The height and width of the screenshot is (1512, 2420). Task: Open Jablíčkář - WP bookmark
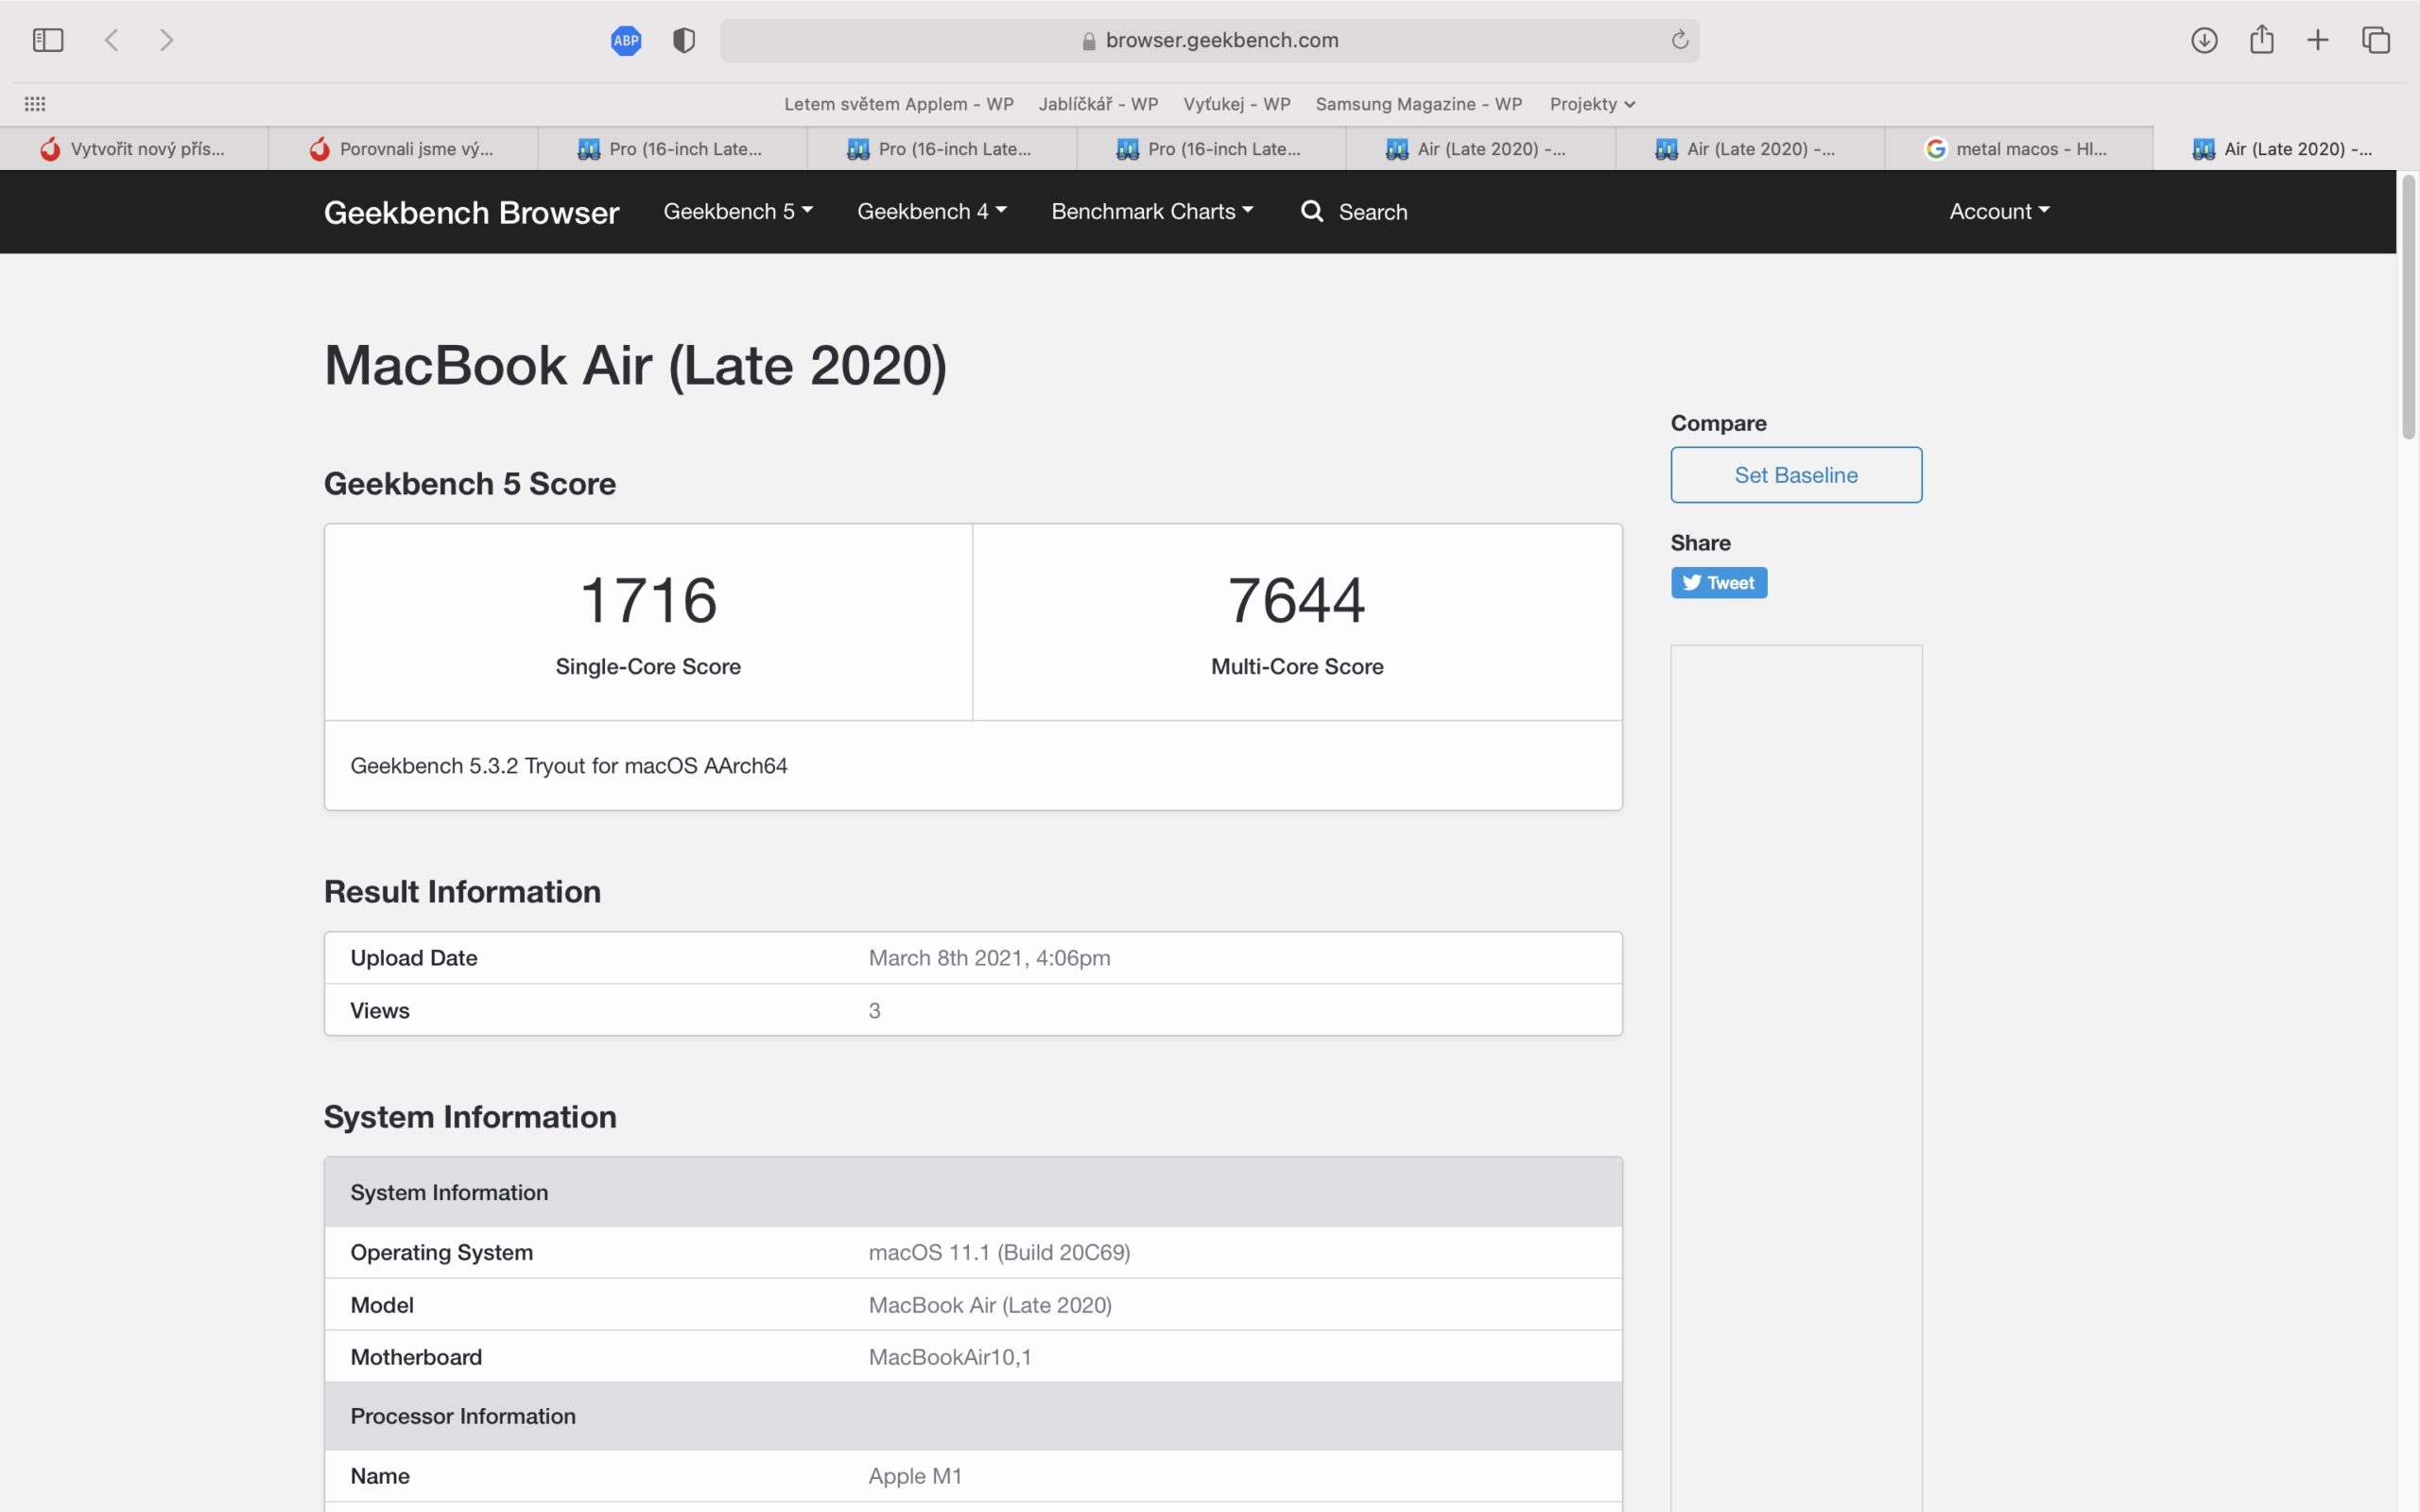1098,104
